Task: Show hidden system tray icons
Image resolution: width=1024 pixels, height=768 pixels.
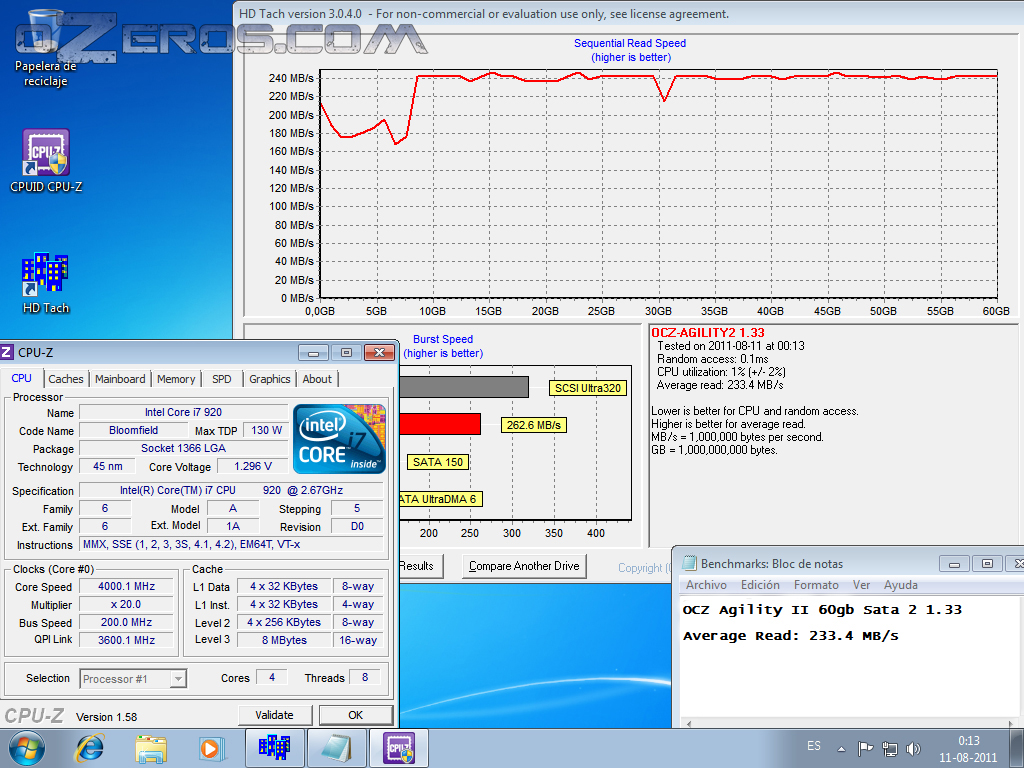Action: (841, 749)
